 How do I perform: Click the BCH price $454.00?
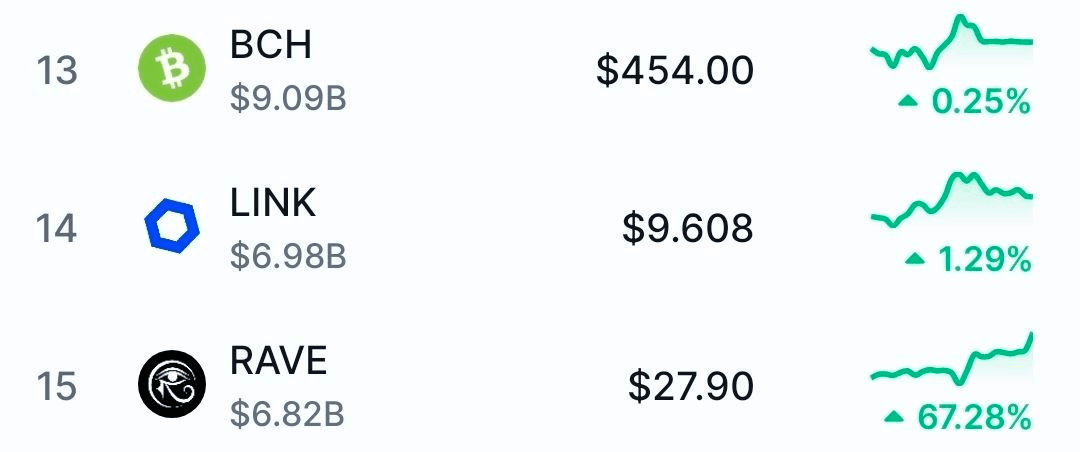click(675, 71)
